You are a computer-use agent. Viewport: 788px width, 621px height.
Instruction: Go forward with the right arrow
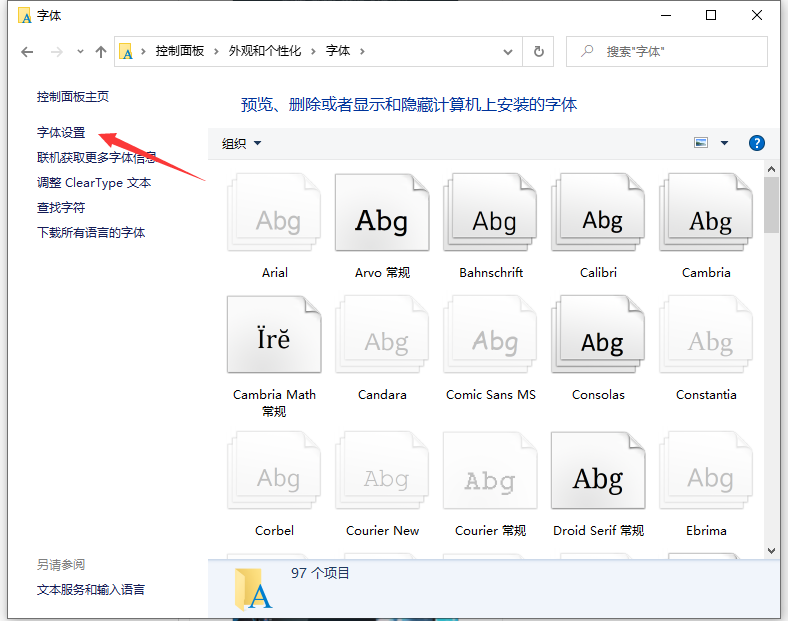(x=57, y=52)
